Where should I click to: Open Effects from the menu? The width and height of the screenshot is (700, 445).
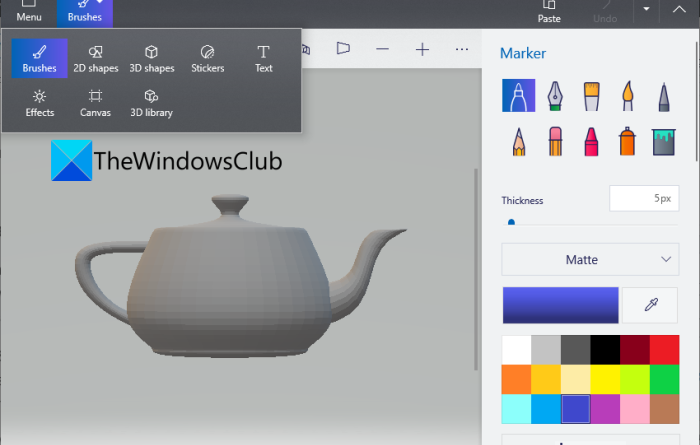click(40, 103)
